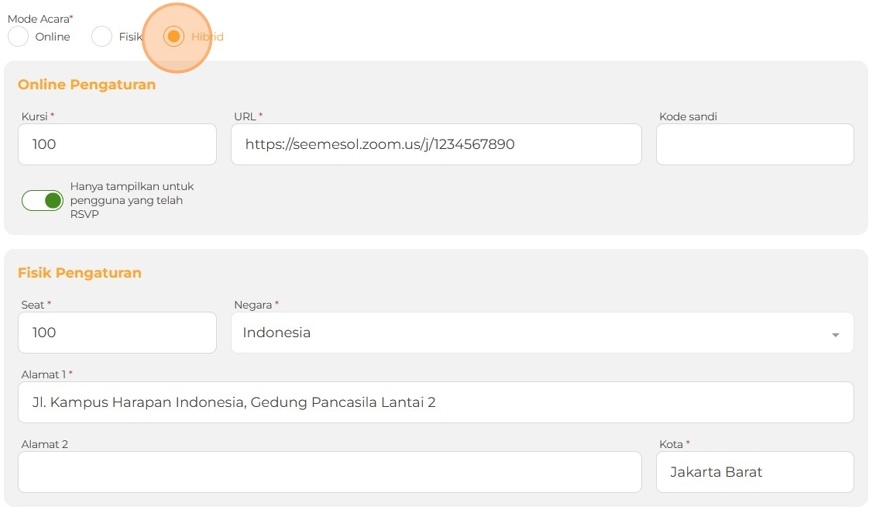The image size is (873, 513).
Task: Toggle the RSVP-only display switch
Action: (42, 201)
